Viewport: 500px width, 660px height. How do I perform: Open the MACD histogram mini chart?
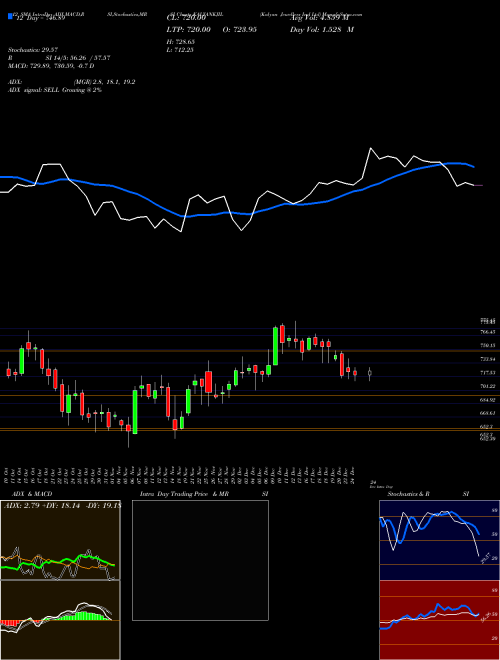tap(60, 620)
